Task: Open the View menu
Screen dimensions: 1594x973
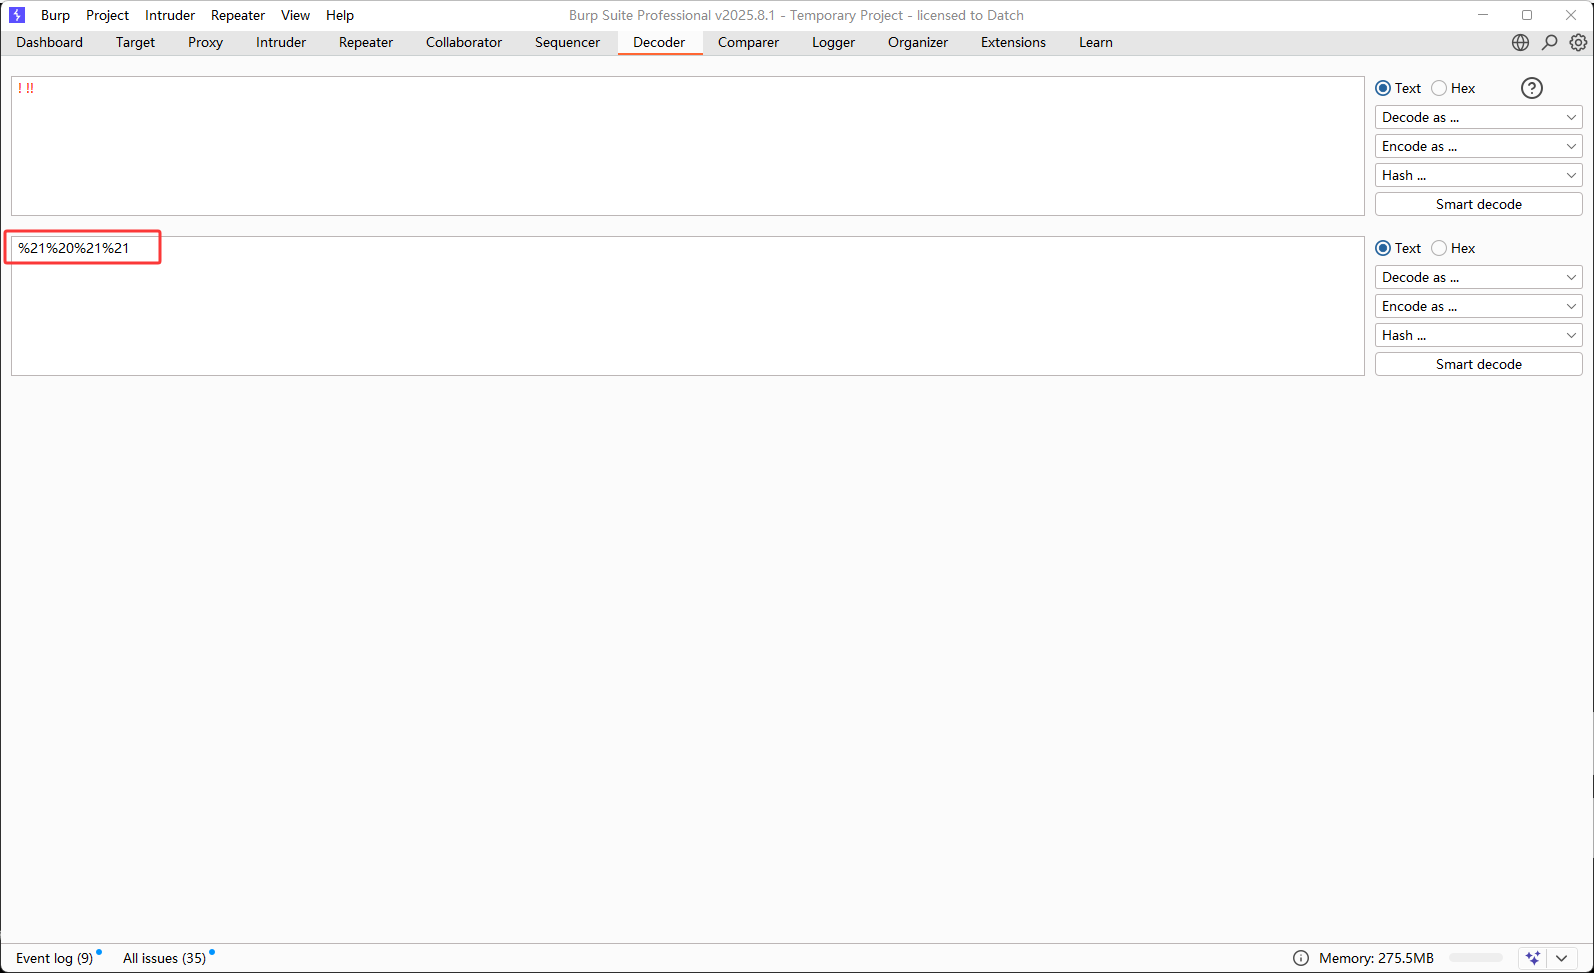Action: click(x=295, y=15)
